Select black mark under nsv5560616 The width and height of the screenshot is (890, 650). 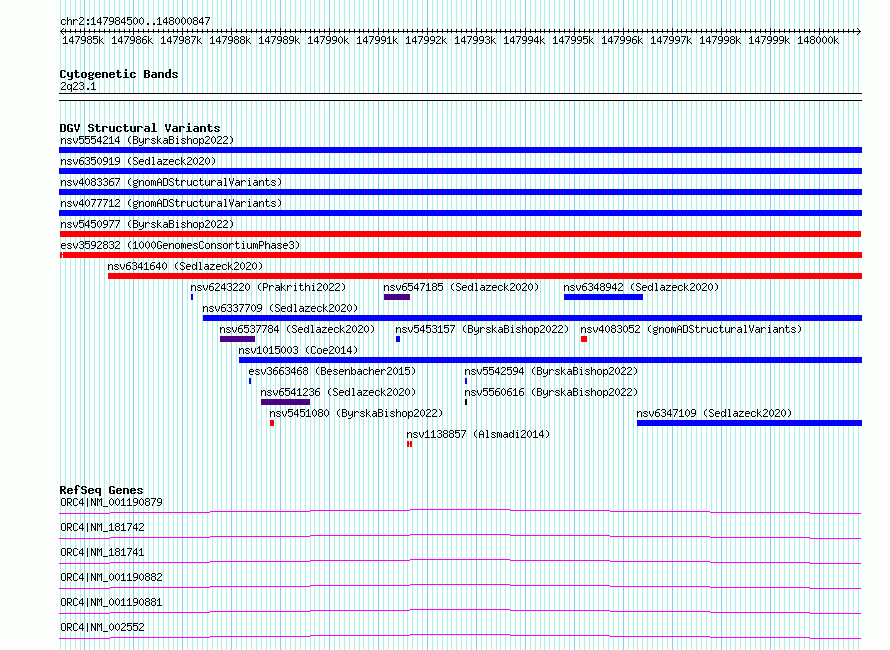click(466, 402)
